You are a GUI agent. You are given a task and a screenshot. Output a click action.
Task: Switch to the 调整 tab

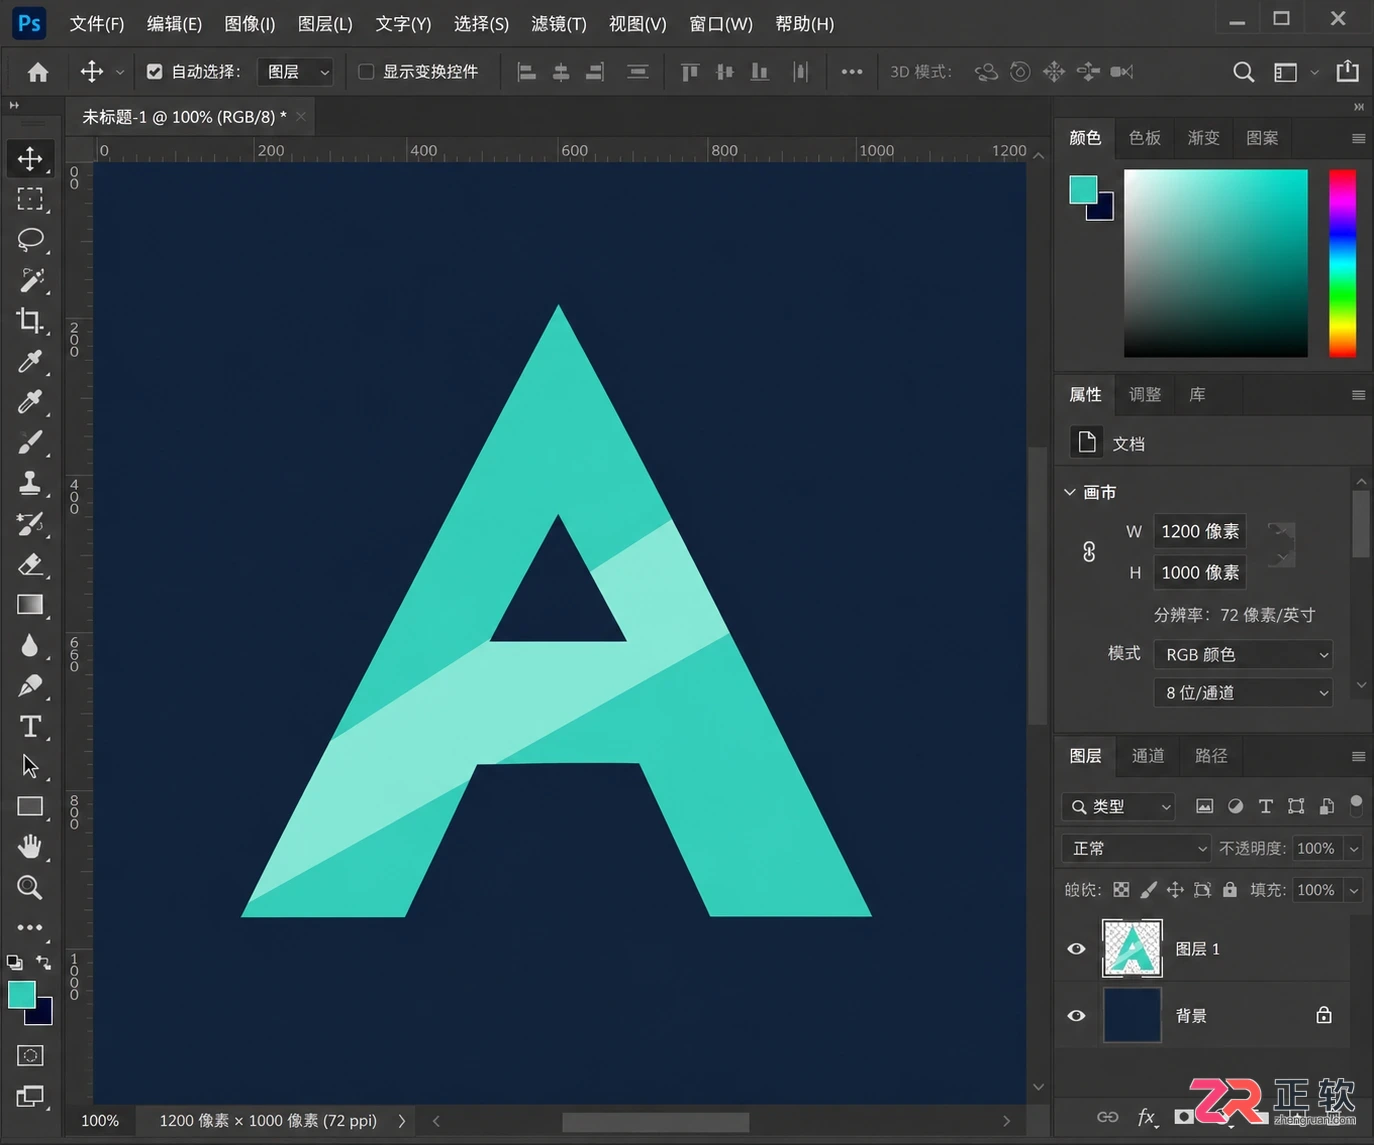coord(1145,395)
